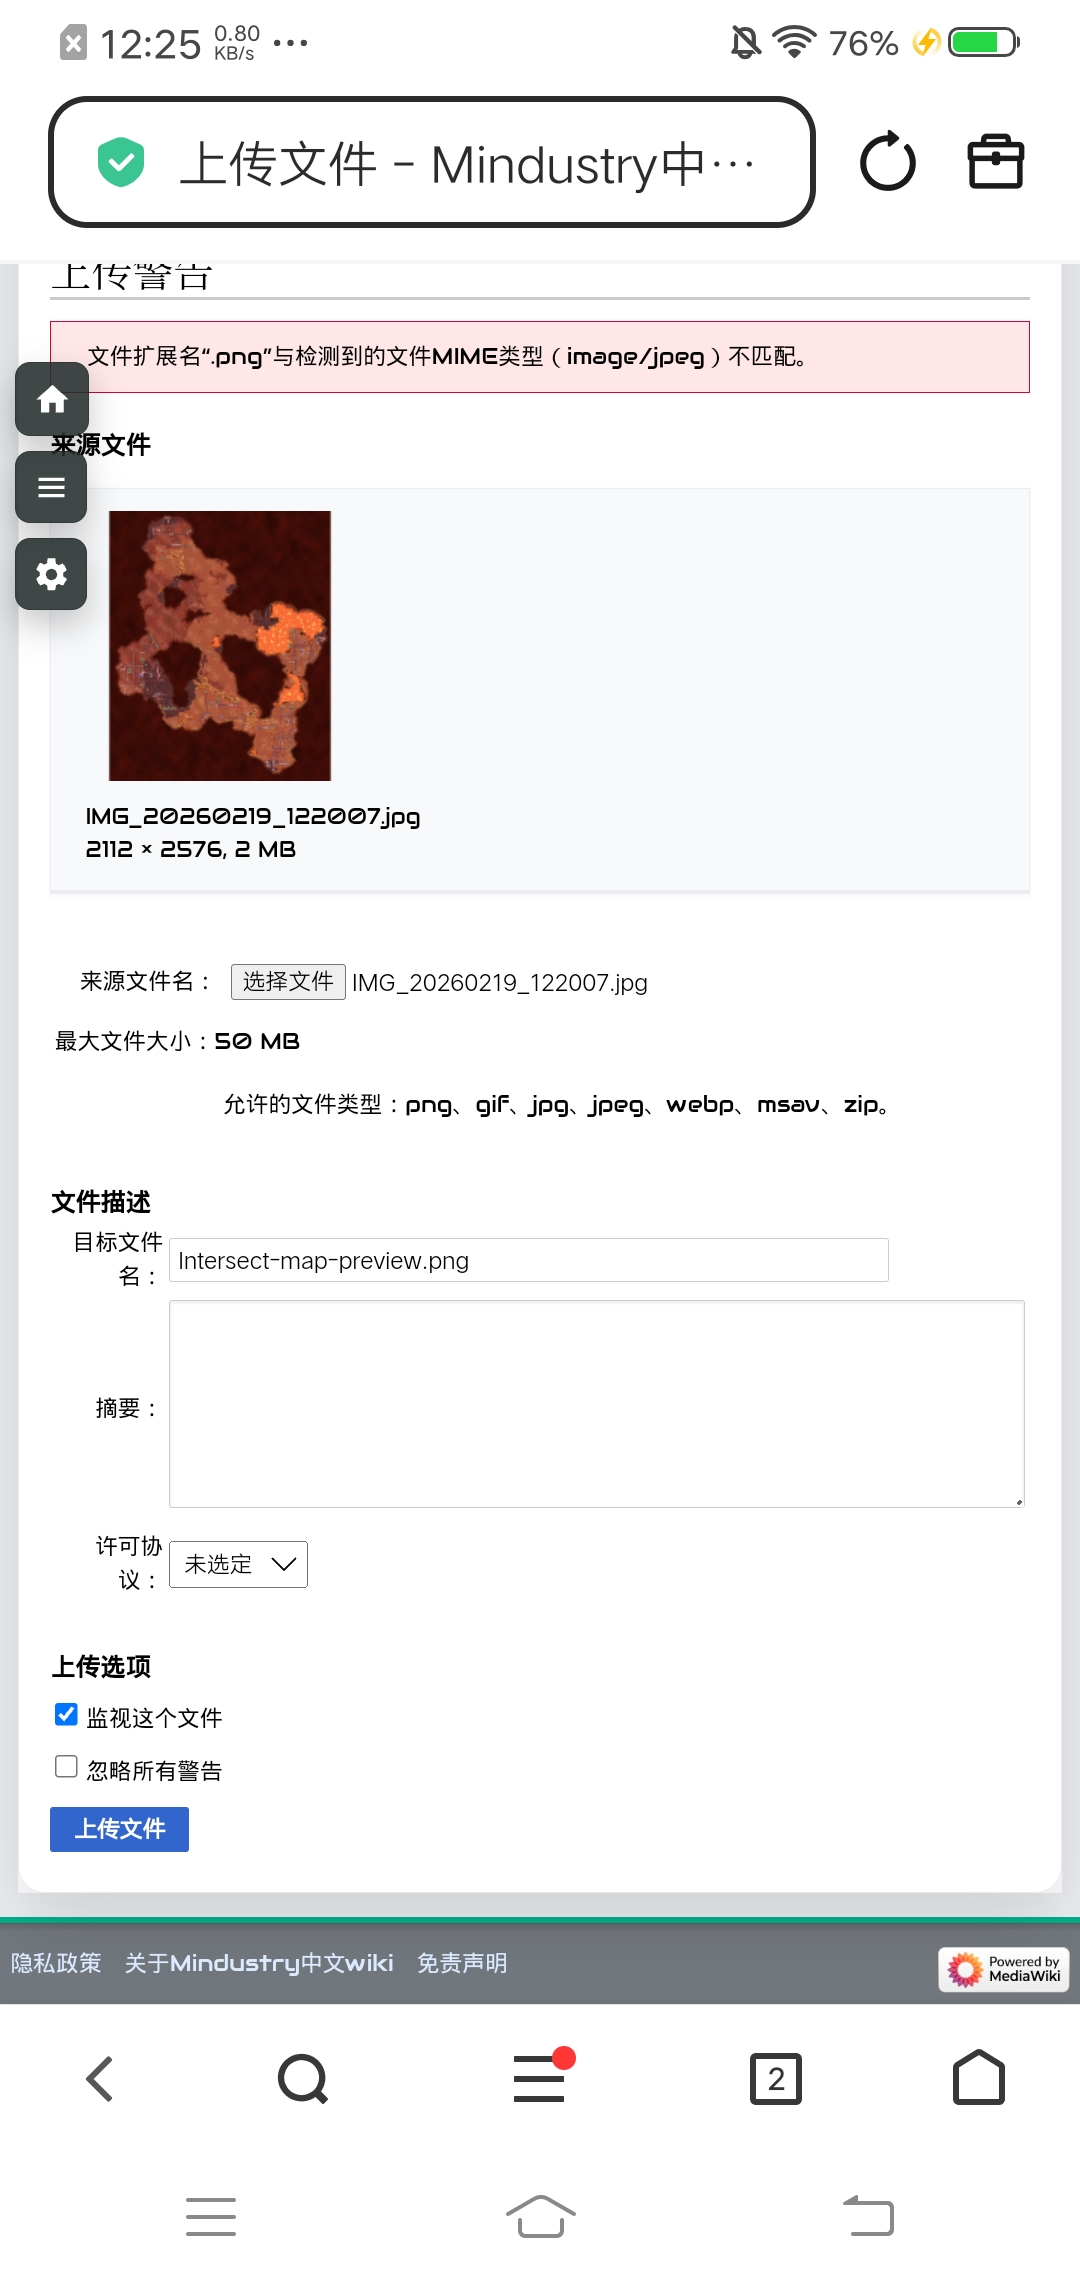Tap the green security shield icon
Image resolution: width=1080 pixels, height=2280 pixels.
click(121, 162)
